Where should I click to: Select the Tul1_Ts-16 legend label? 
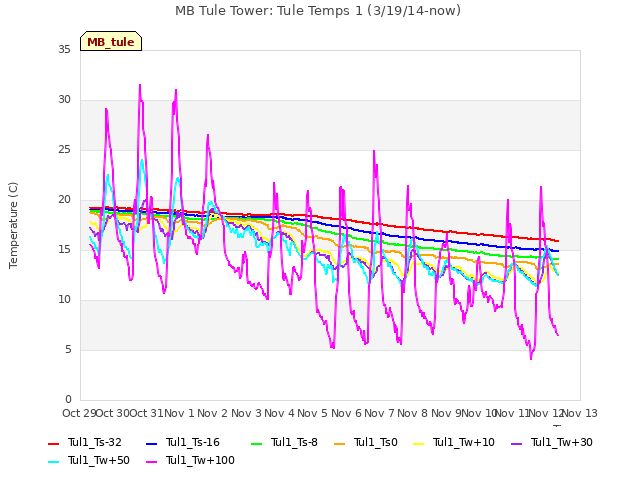point(193,442)
